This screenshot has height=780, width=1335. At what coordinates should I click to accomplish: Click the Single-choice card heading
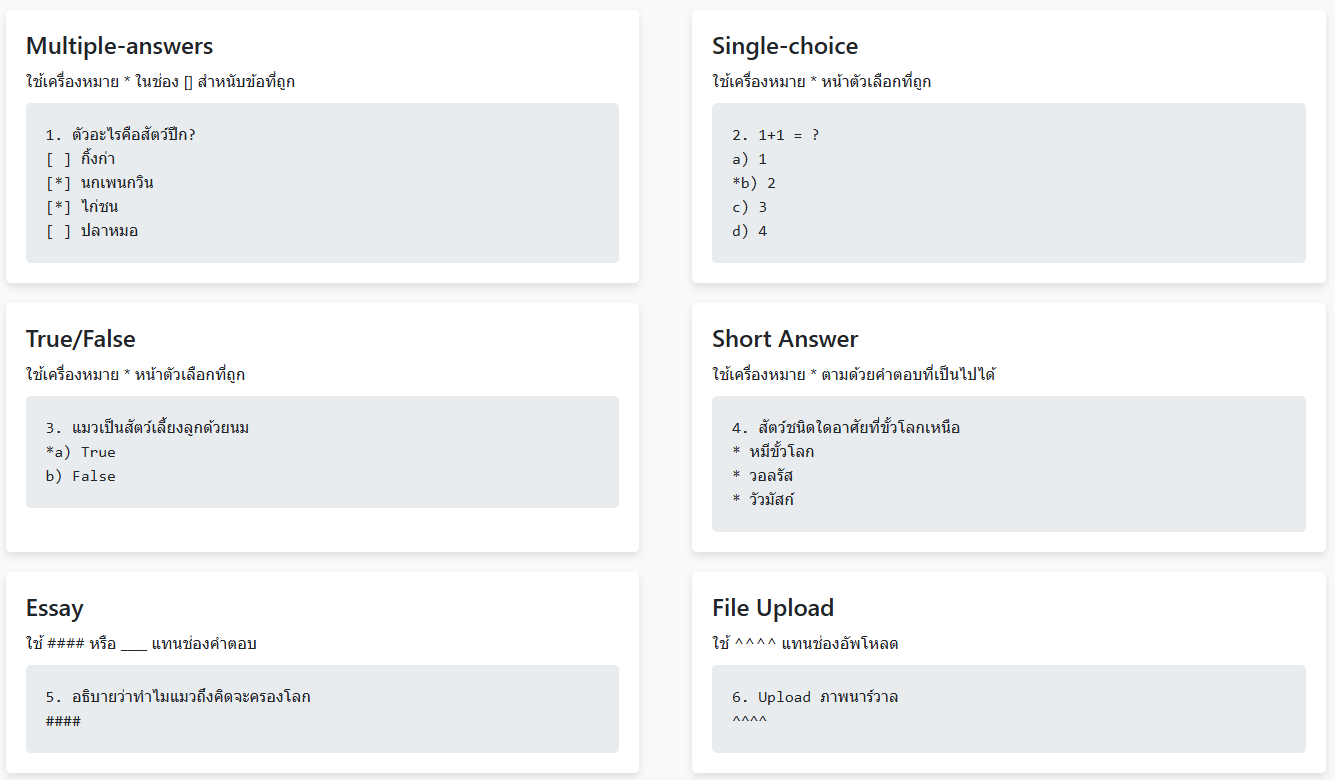pos(784,46)
